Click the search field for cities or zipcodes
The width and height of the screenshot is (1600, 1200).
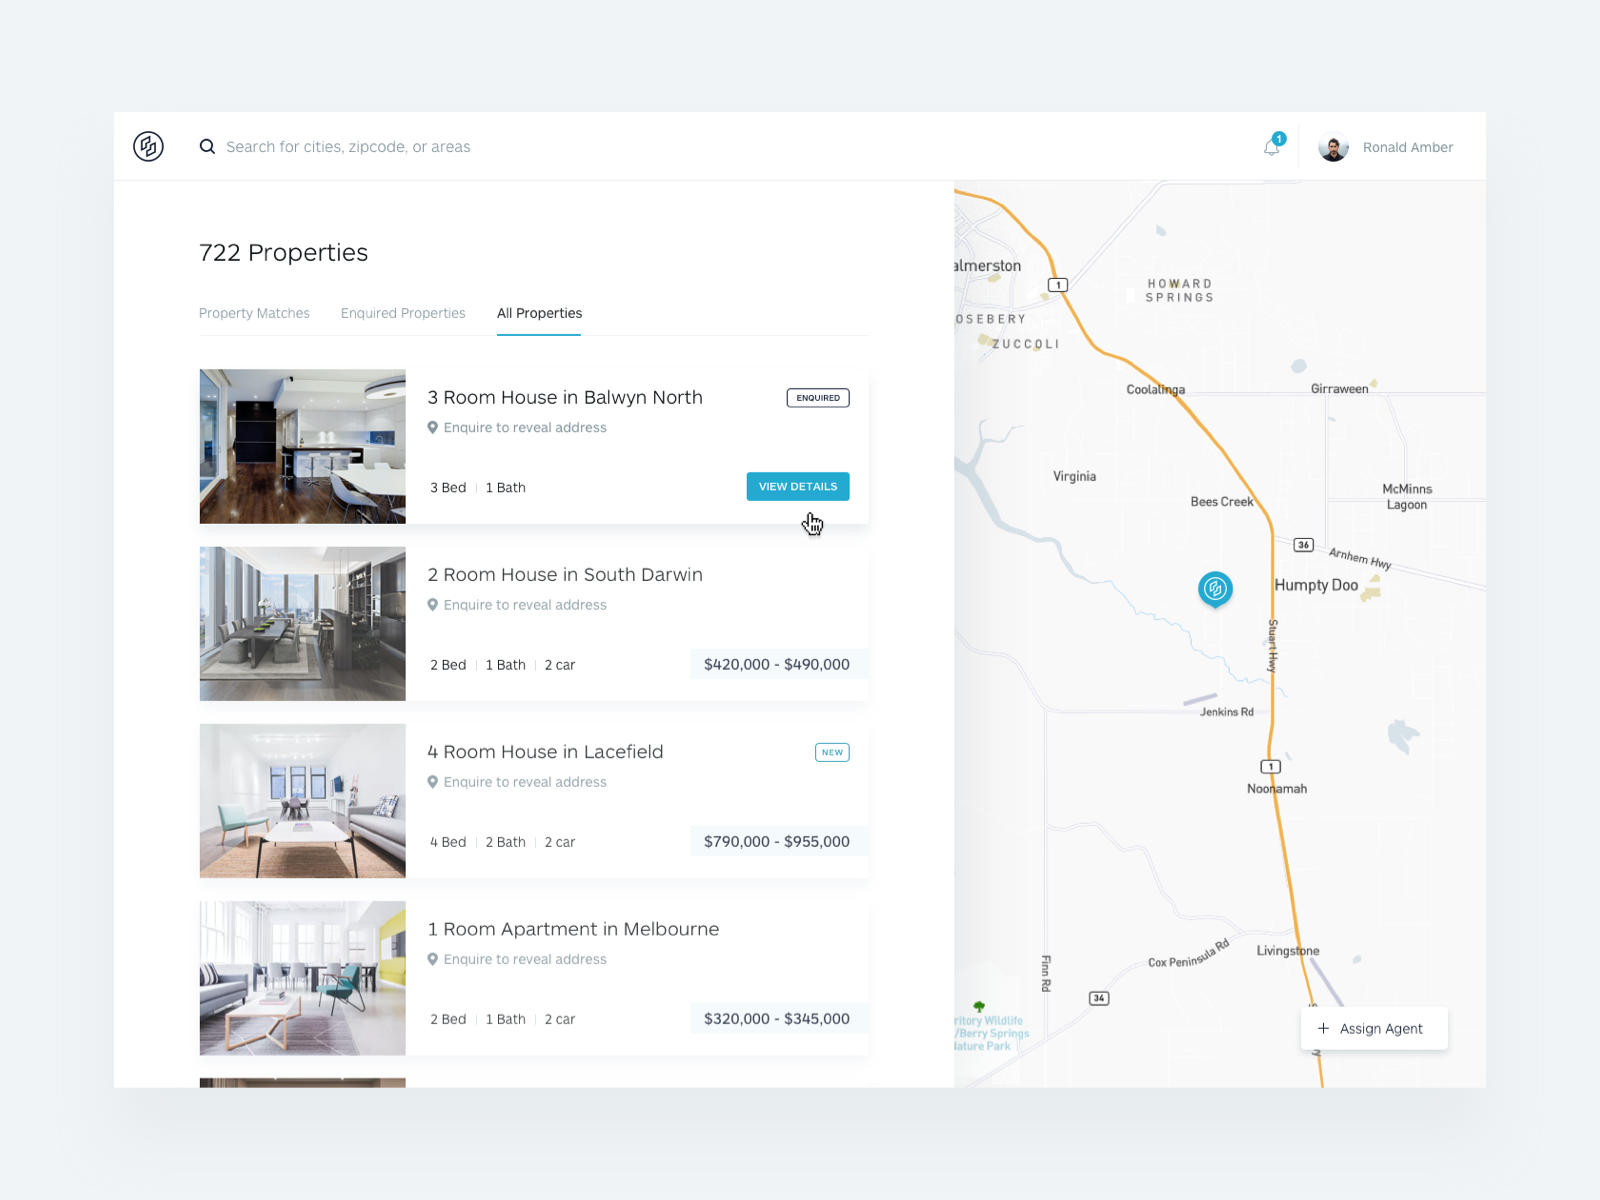[x=348, y=146]
